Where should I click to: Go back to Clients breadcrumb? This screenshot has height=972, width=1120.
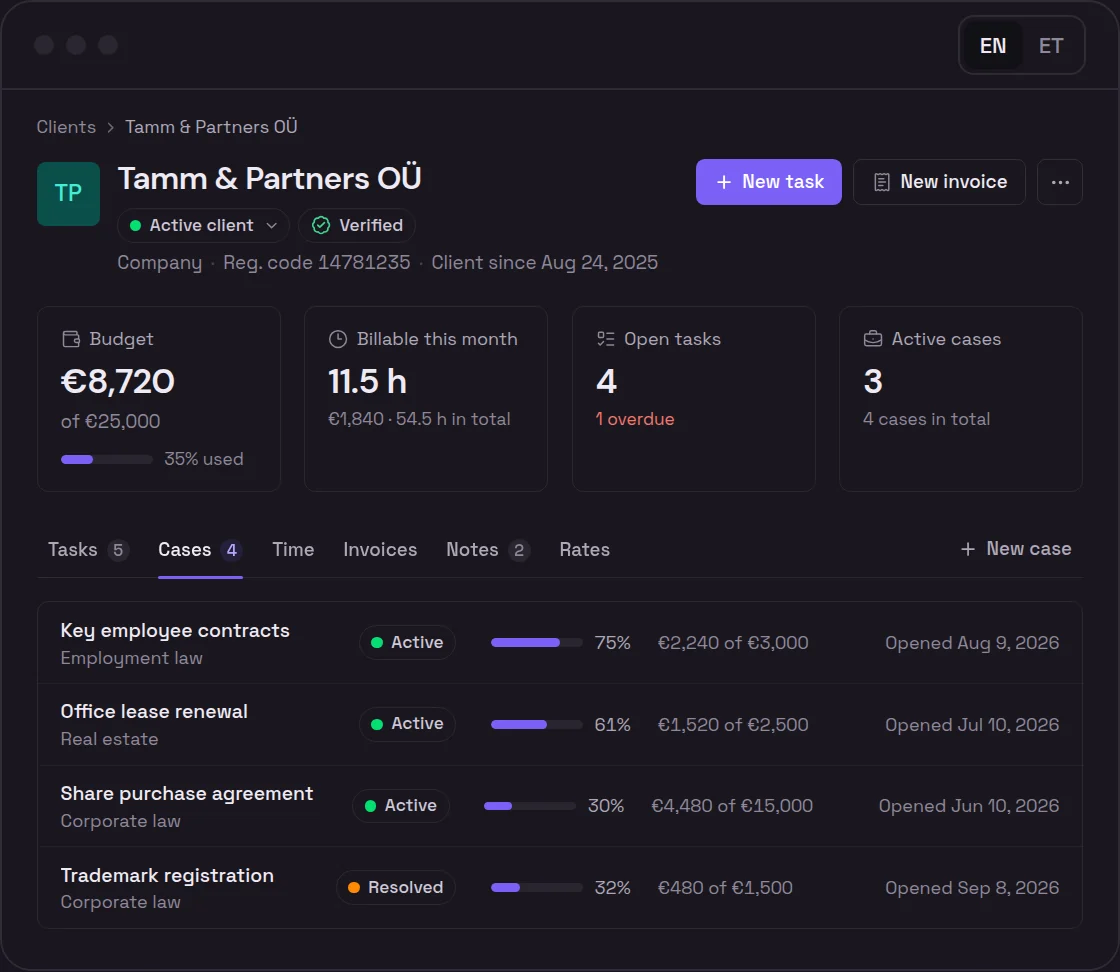tap(66, 127)
